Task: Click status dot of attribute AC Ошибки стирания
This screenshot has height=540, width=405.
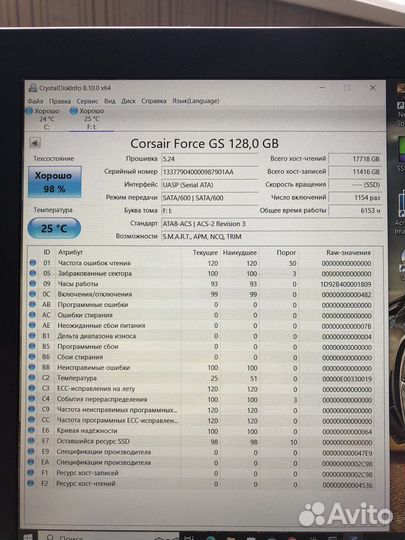Action: pos(32,315)
